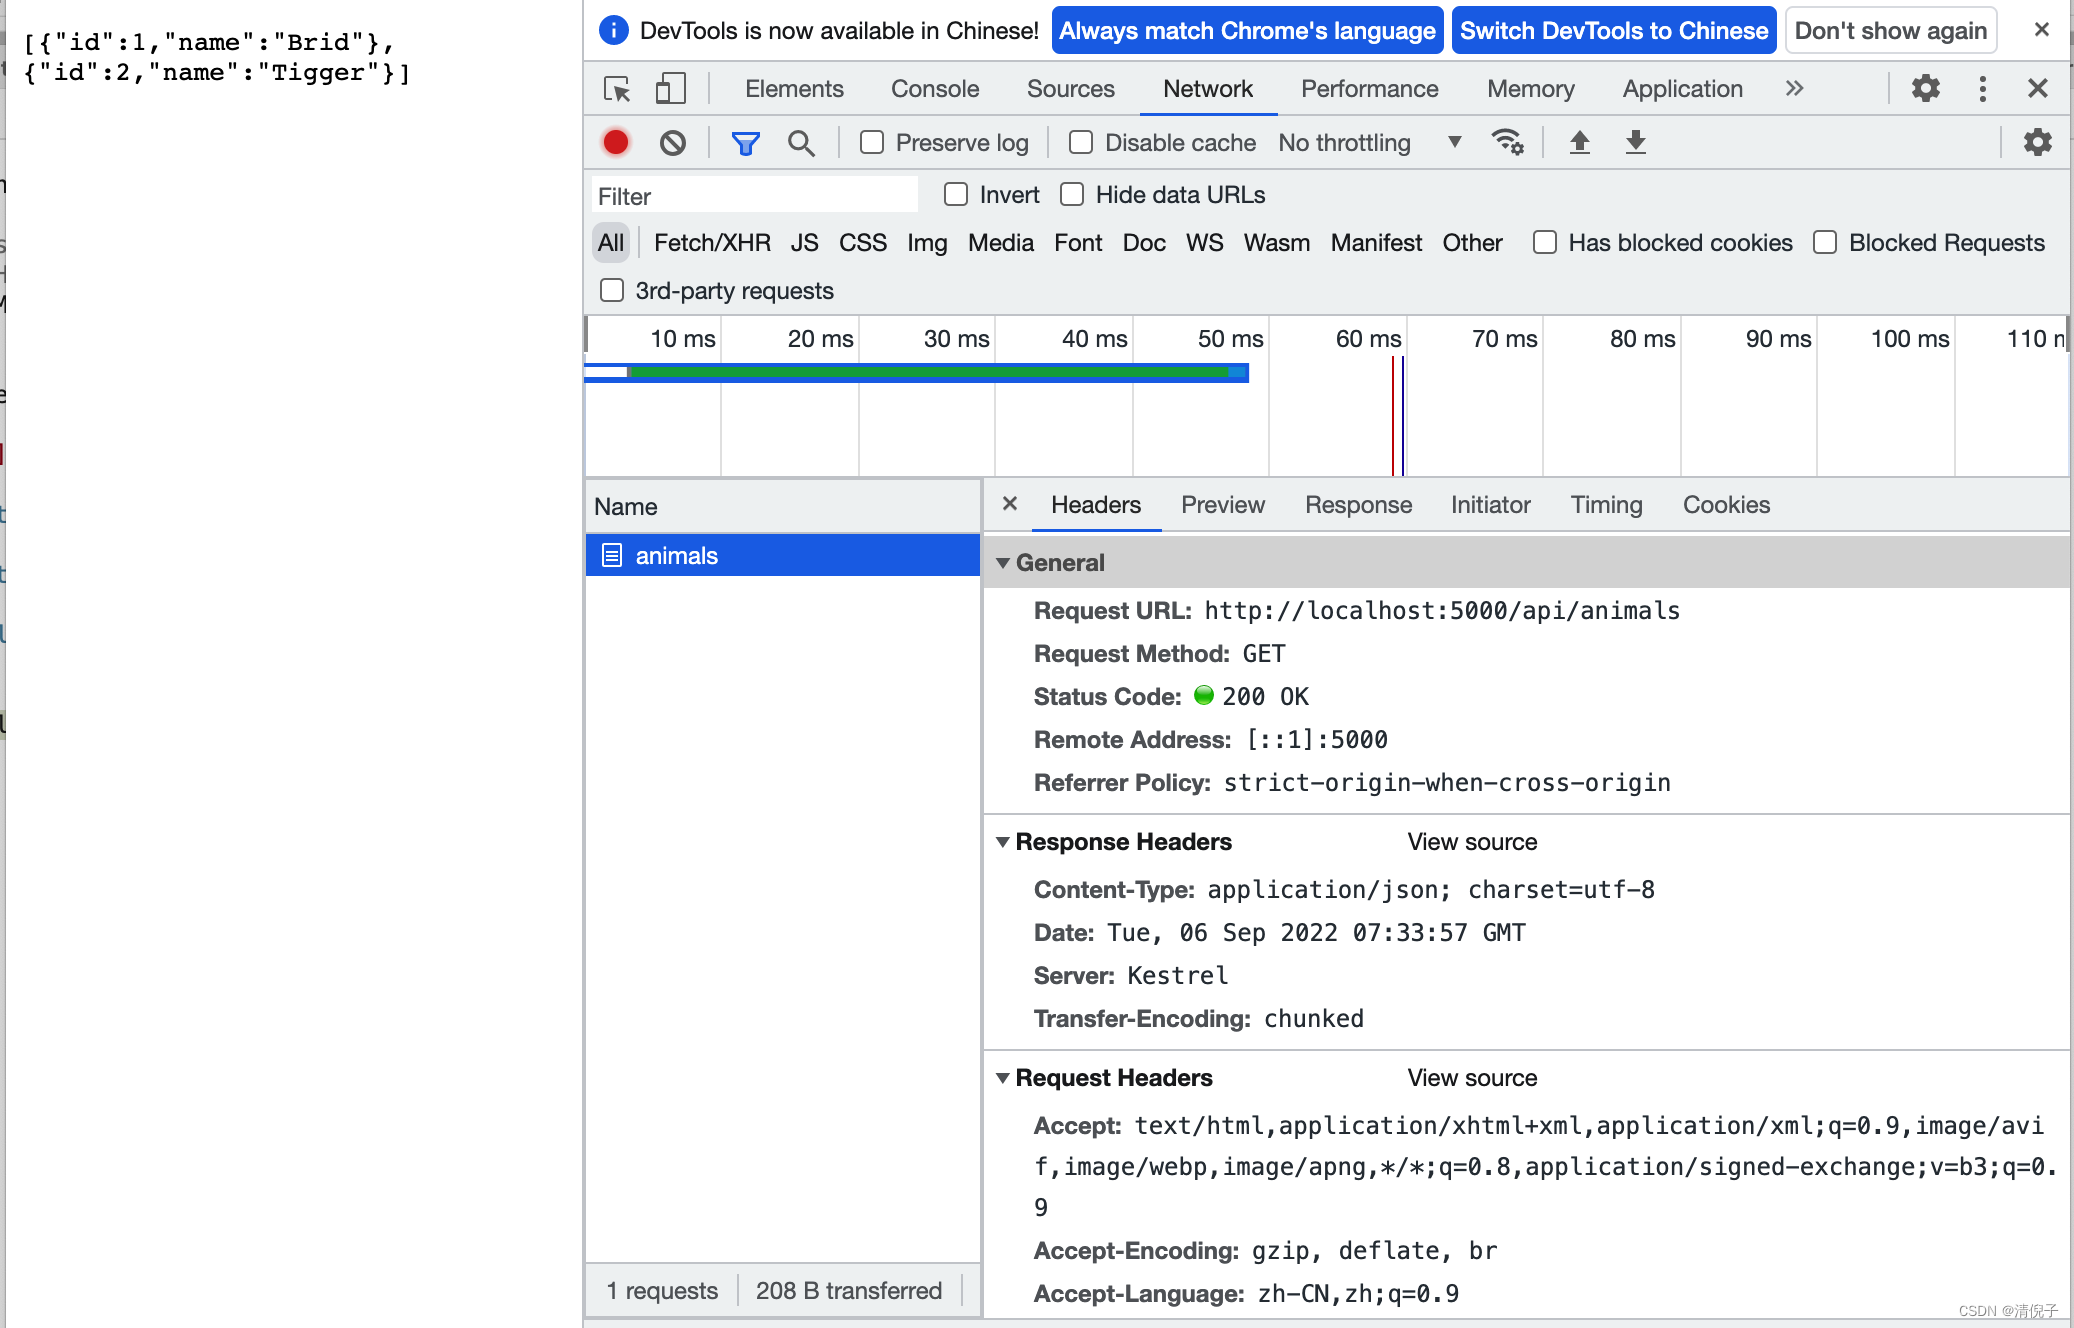2074x1328 pixels.
Task: Stop recording network log
Action: coord(615,142)
